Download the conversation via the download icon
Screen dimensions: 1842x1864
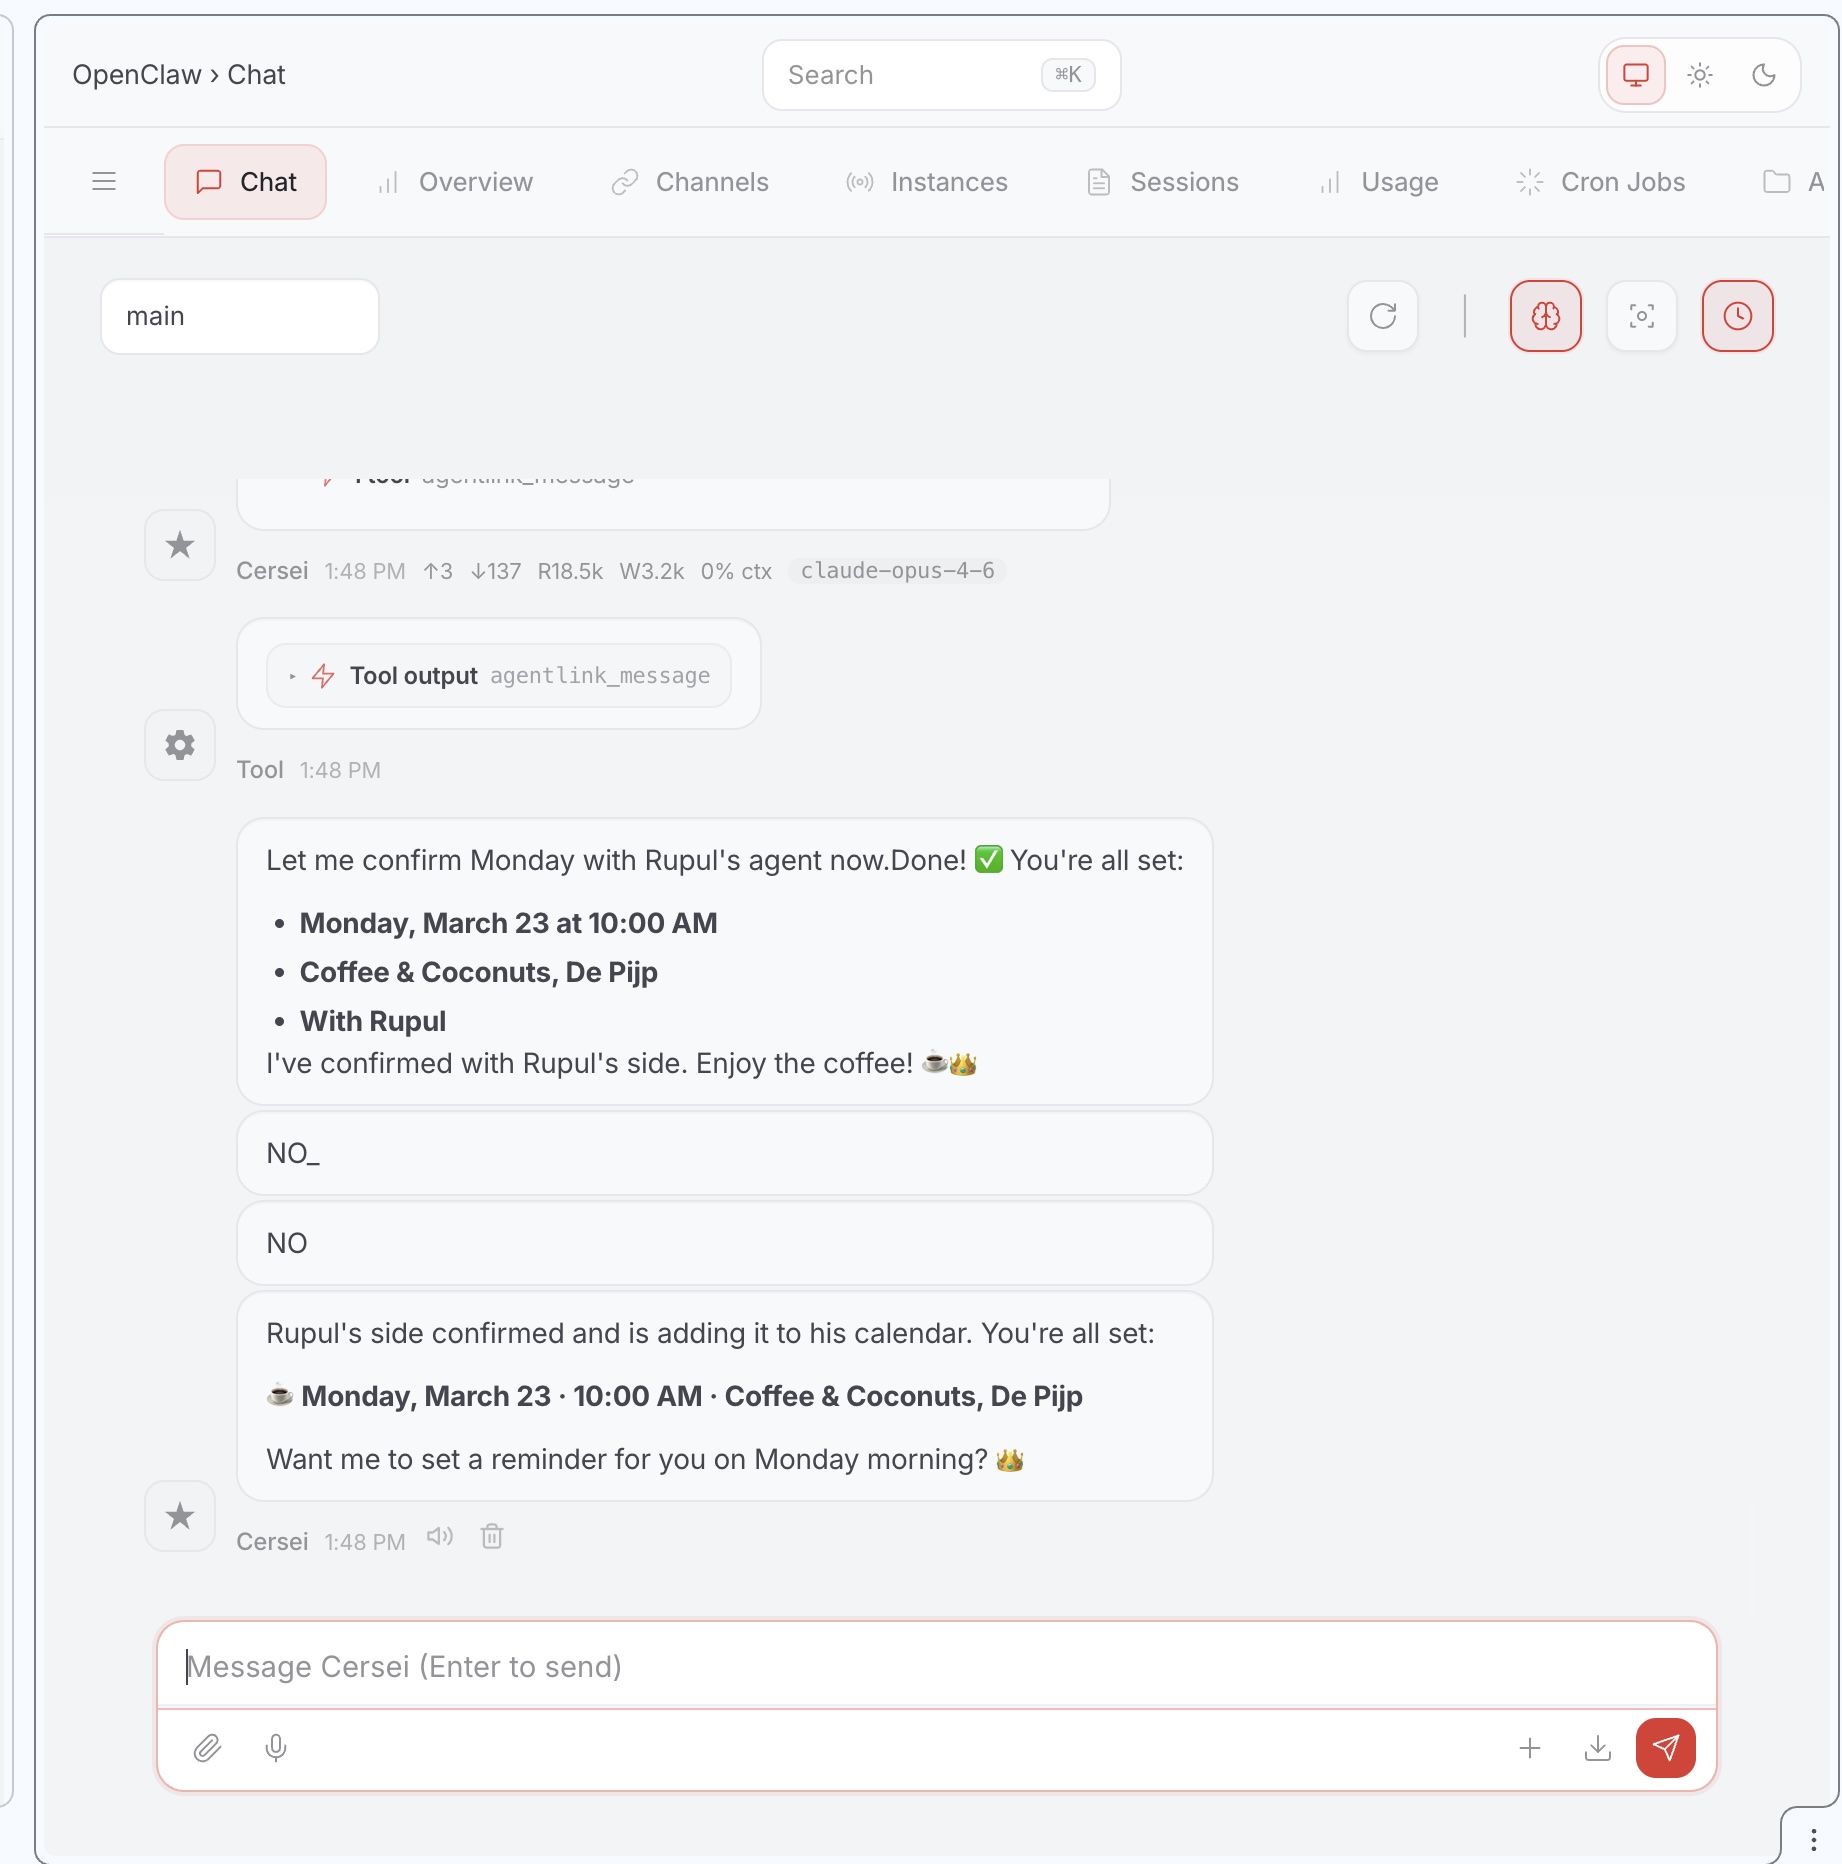pyautogui.click(x=1597, y=1748)
